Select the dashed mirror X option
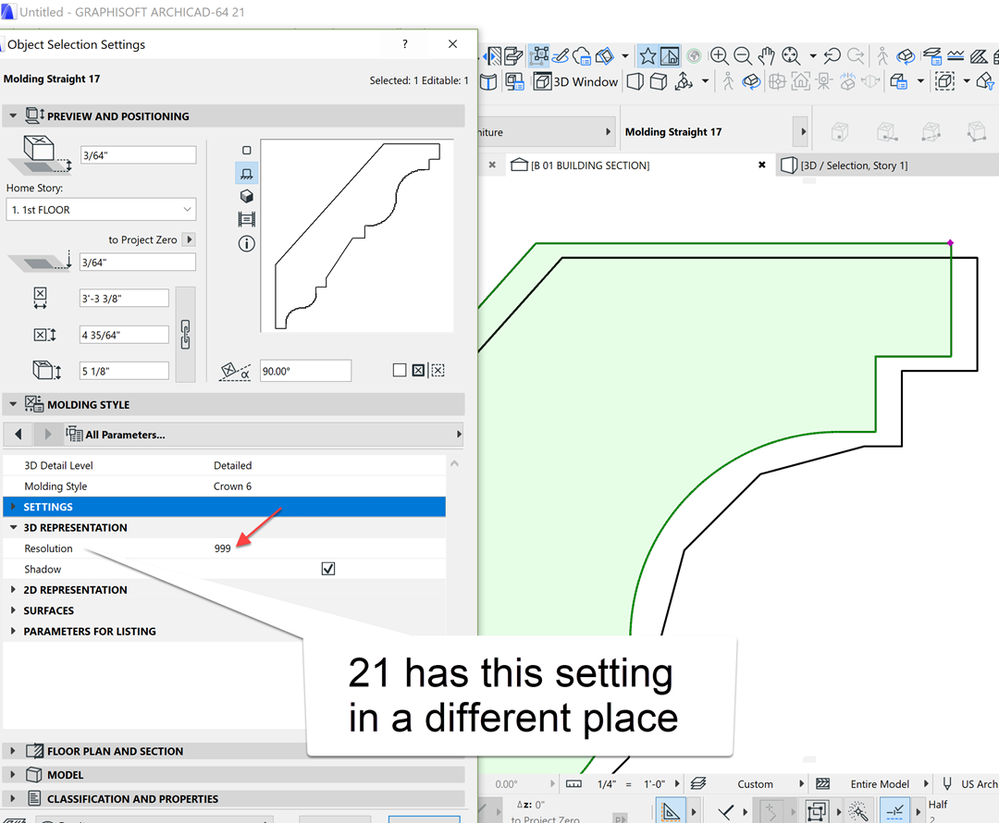The height and width of the screenshot is (823, 999). pos(438,370)
